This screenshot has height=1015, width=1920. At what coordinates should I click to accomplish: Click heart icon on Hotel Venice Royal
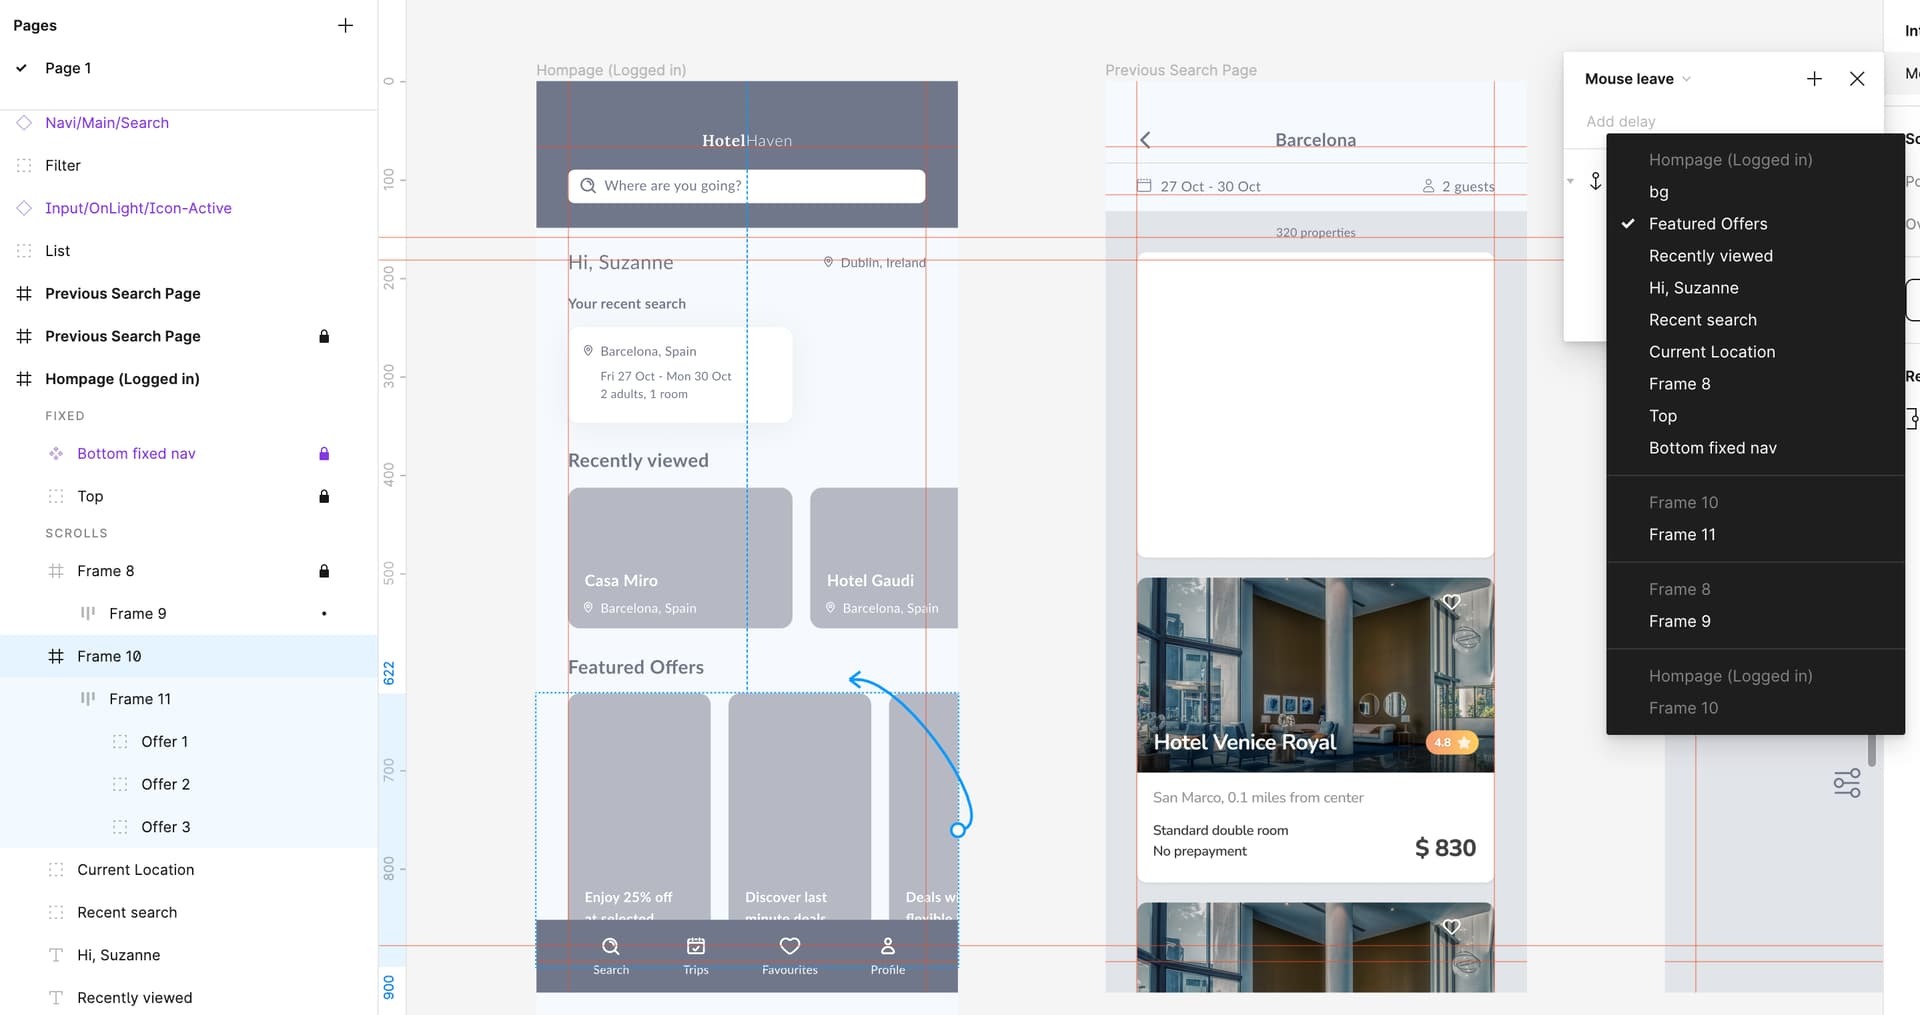click(x=1452, y=602)
